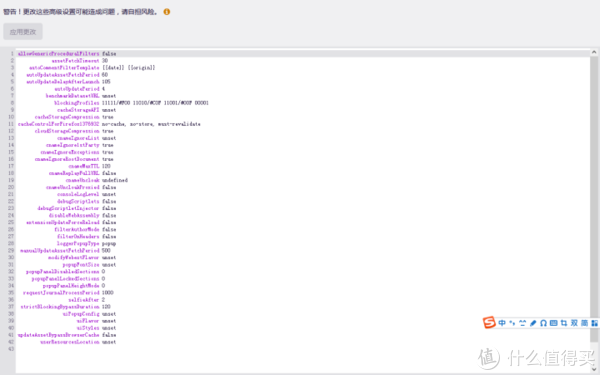Click the 应用更改 apply changes button
600x375 pixels.
coord(23,32)
